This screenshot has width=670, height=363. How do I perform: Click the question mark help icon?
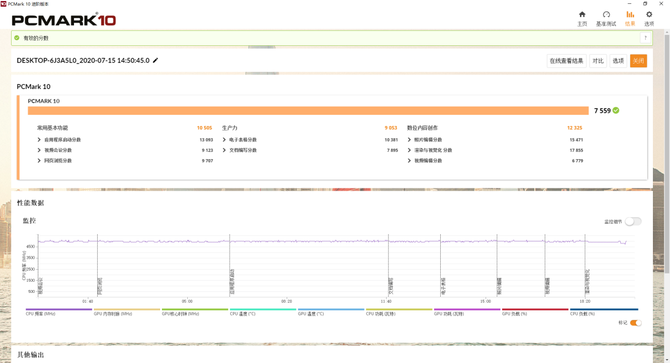pos(645,38)
